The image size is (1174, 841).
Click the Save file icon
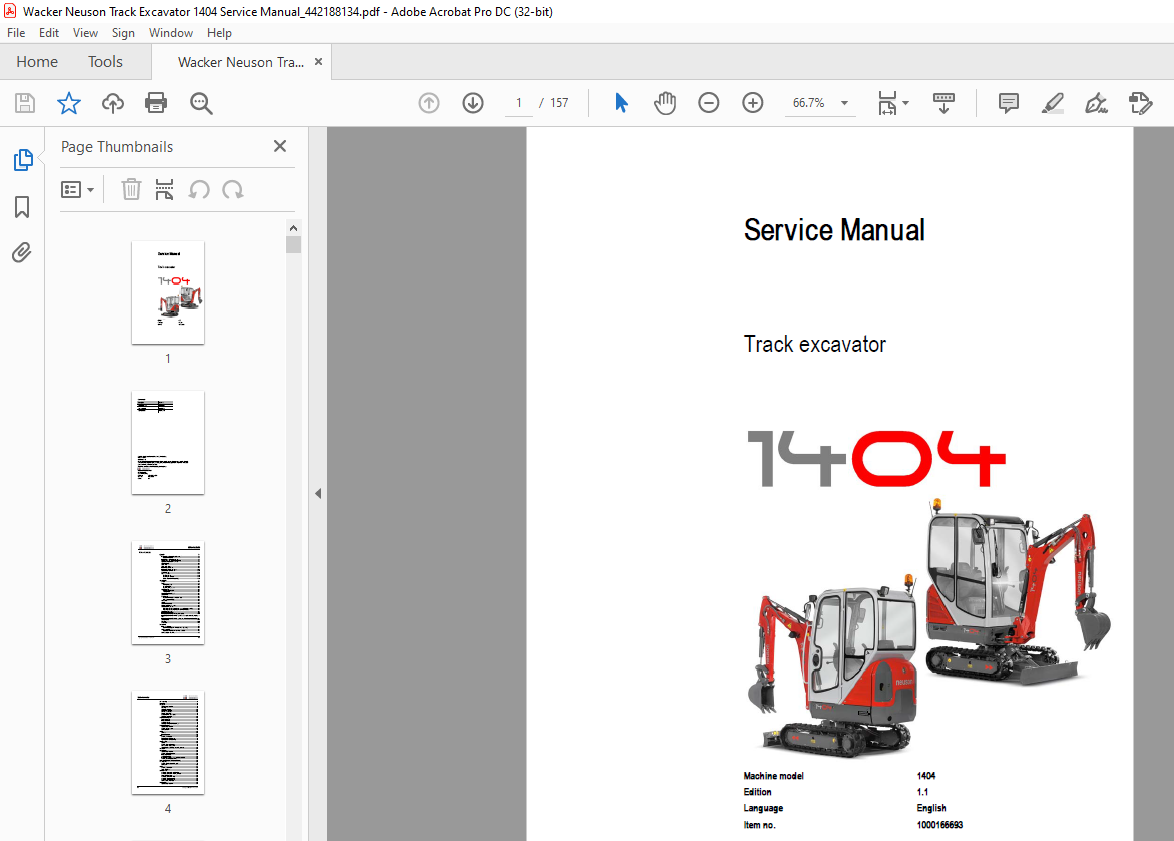[25, 103]
